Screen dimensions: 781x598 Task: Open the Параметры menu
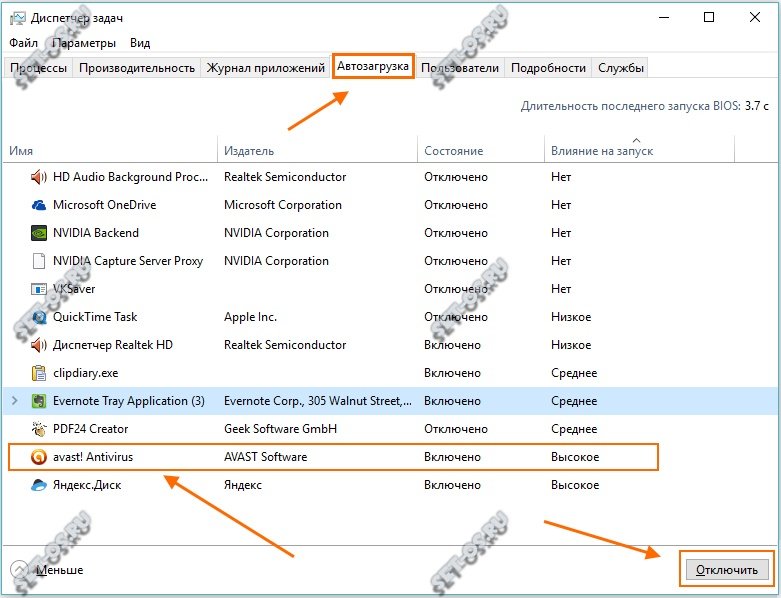(84, 43)
